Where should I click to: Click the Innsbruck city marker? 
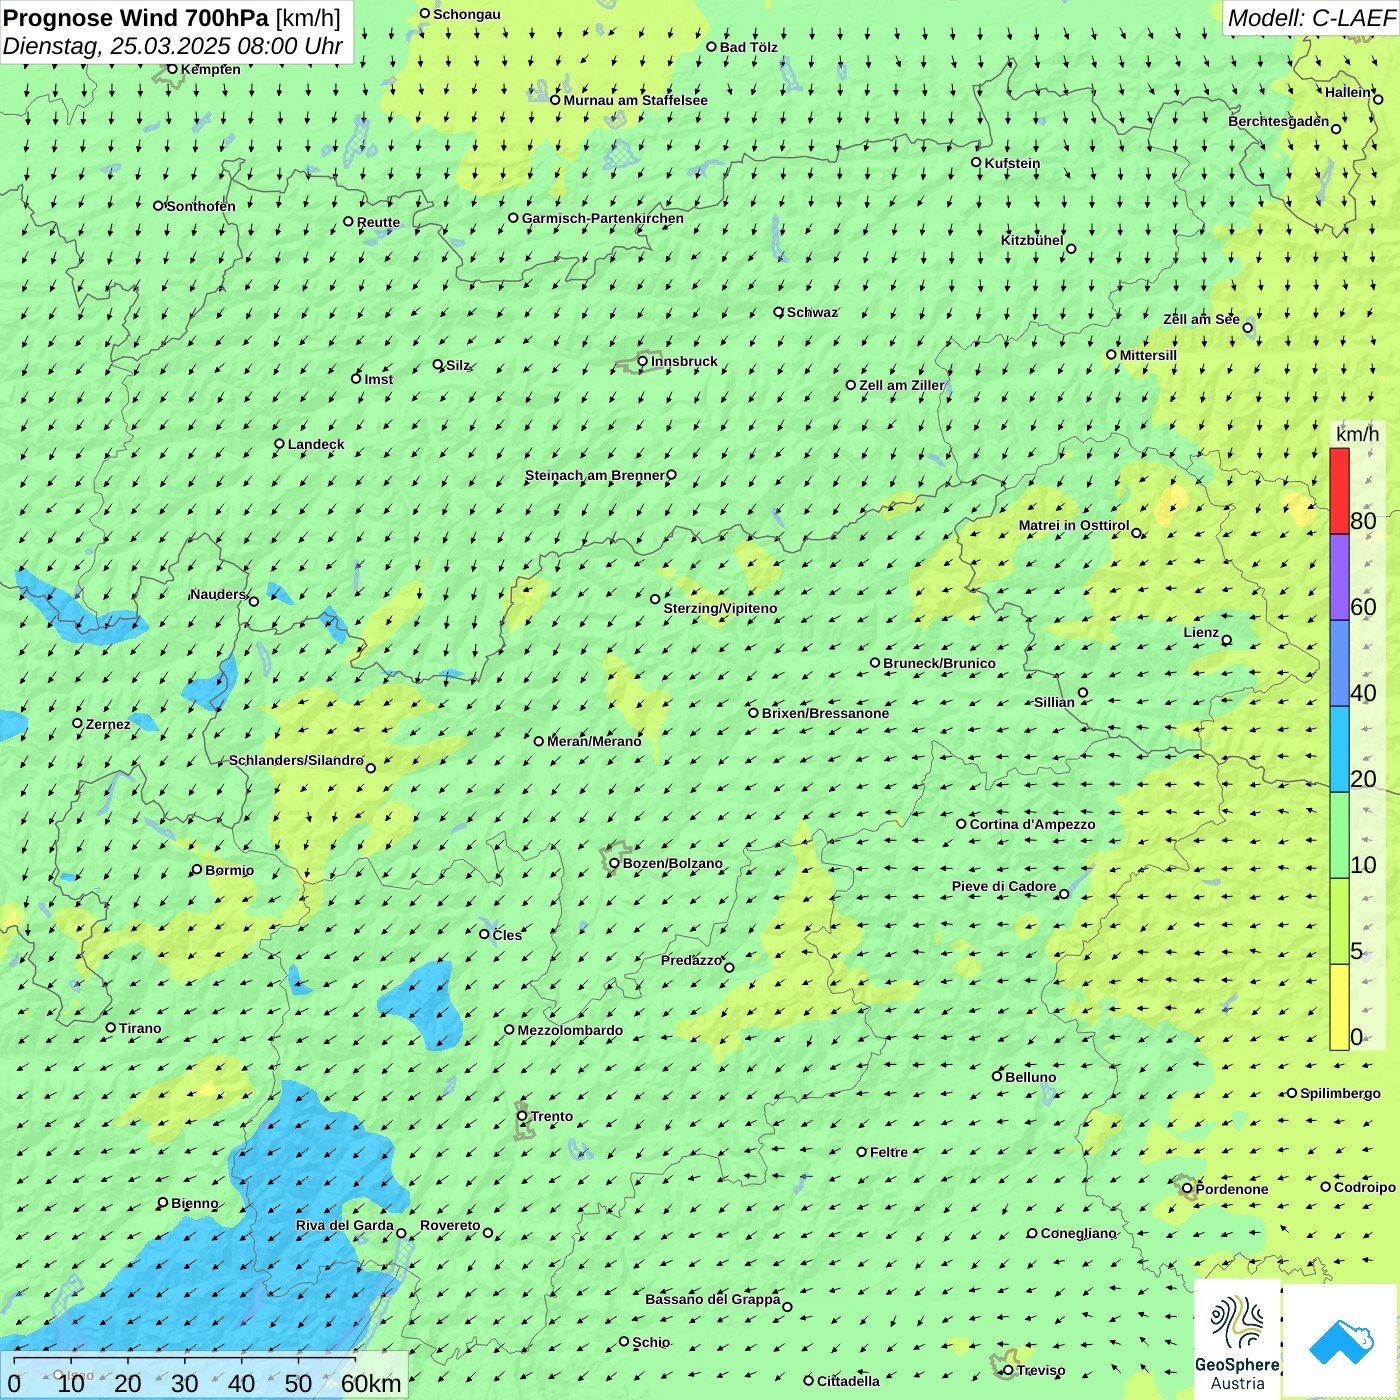(x=642, y=361)
